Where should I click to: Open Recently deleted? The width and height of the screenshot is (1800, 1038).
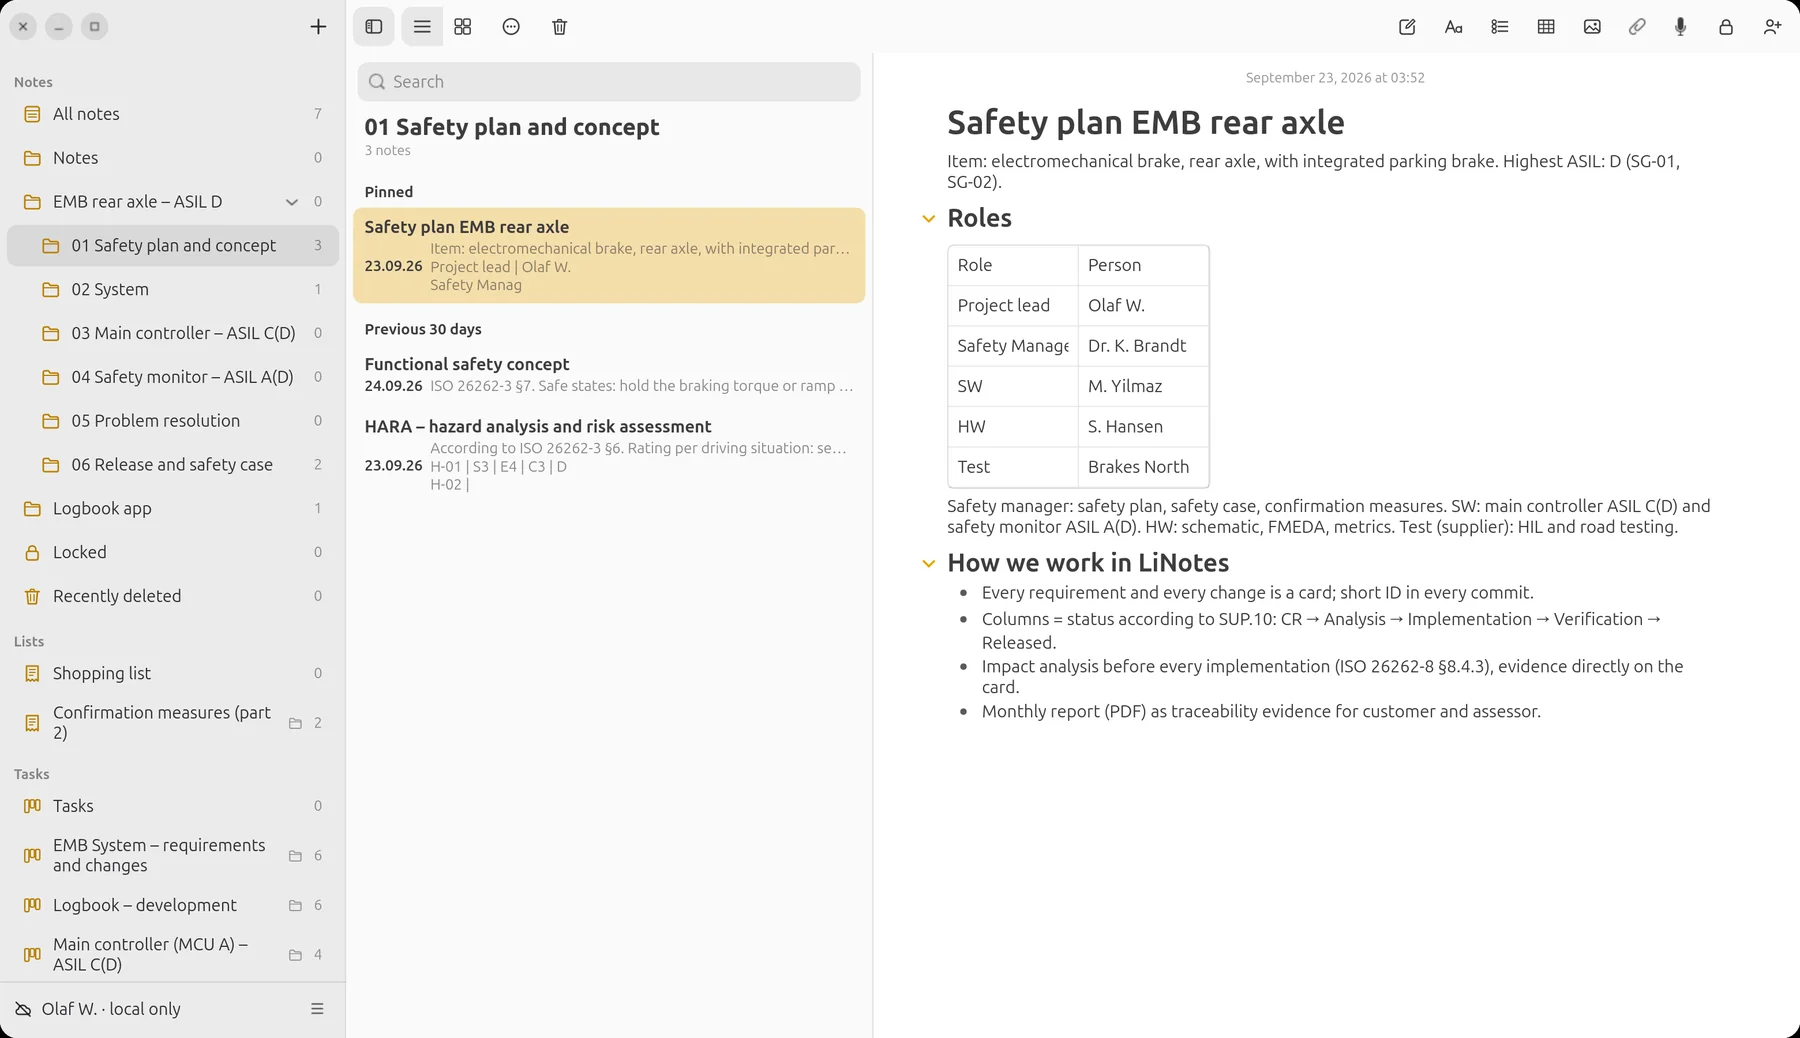(x=173, y=596)
